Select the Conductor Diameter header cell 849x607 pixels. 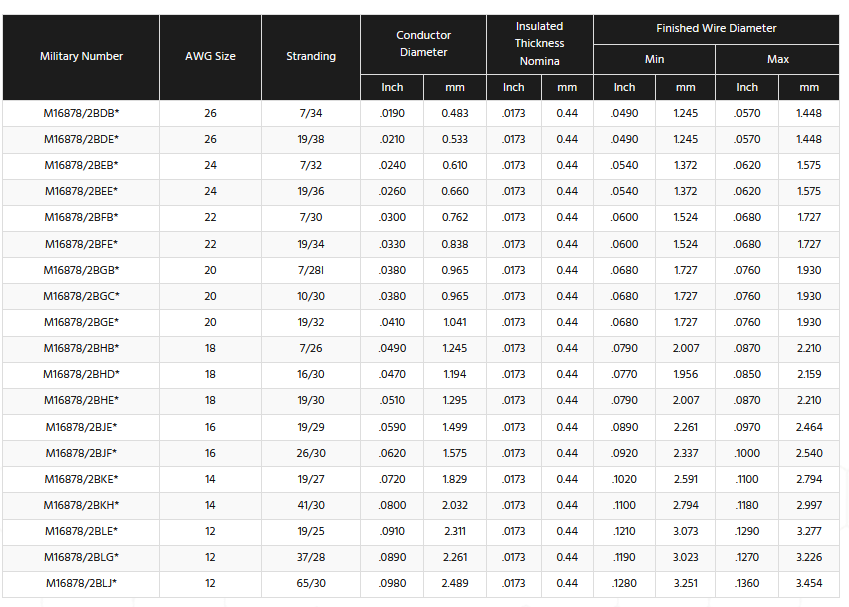(423, 44)
